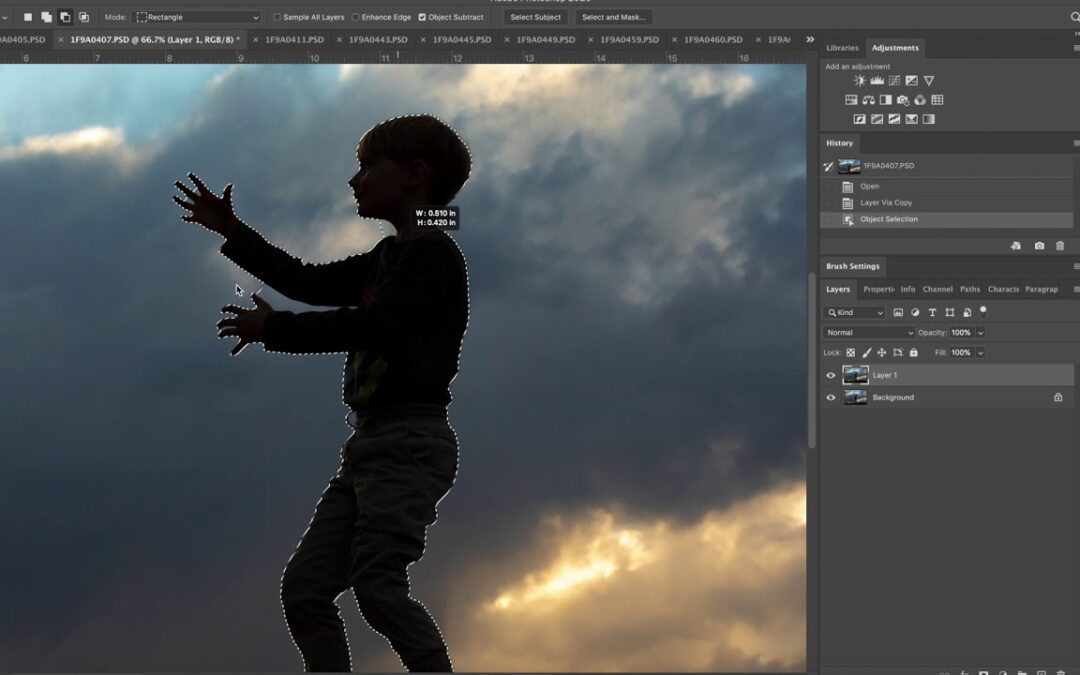Image resolution: width=1080 pixels, height=675 pixels.
Task: Add a Vibrance adjustment
Action: point(928,81)
